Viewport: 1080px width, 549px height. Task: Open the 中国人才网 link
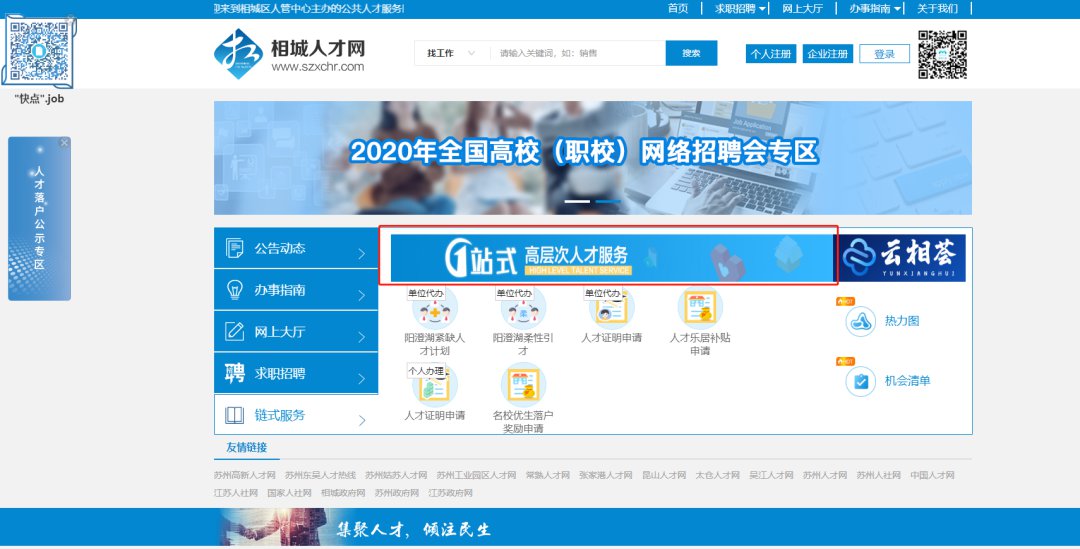pos(933,475)
